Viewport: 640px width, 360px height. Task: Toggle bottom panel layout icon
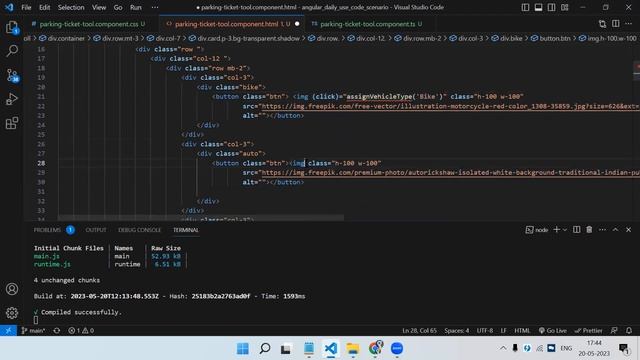coord(538,7)
